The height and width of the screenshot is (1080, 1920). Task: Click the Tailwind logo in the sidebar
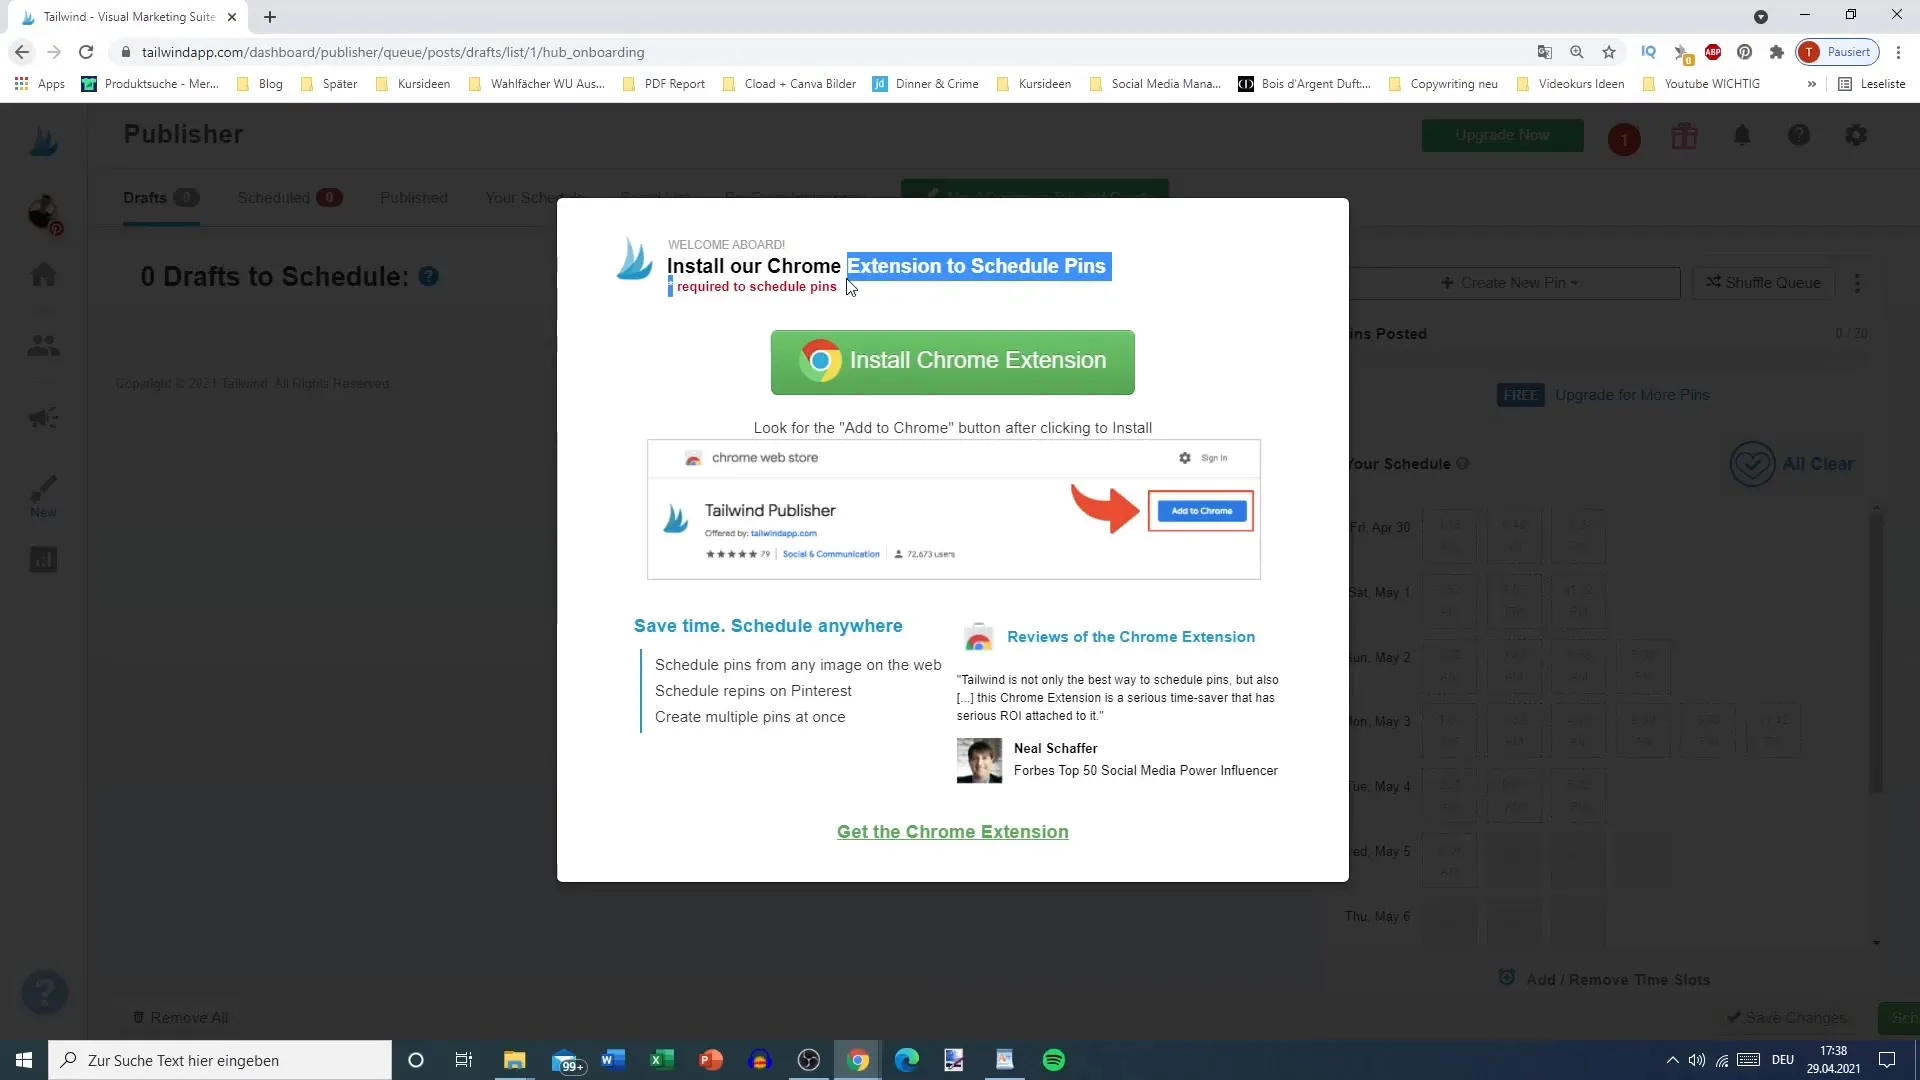click(43, 140)
